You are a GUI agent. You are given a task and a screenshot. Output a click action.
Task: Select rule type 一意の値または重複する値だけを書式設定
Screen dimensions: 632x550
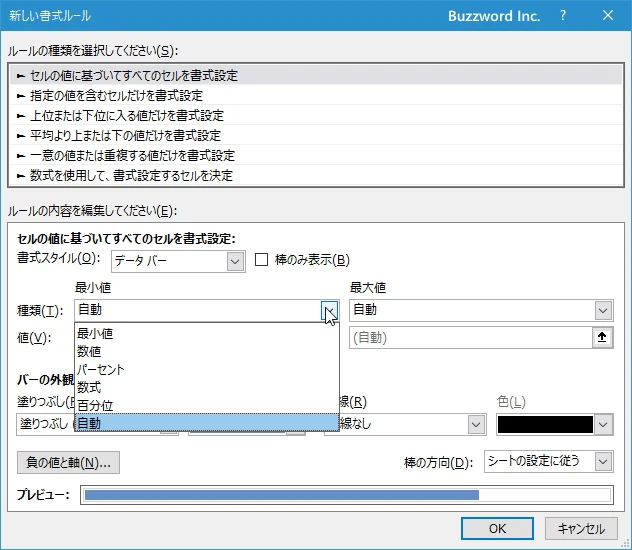[x=316, y=156]
